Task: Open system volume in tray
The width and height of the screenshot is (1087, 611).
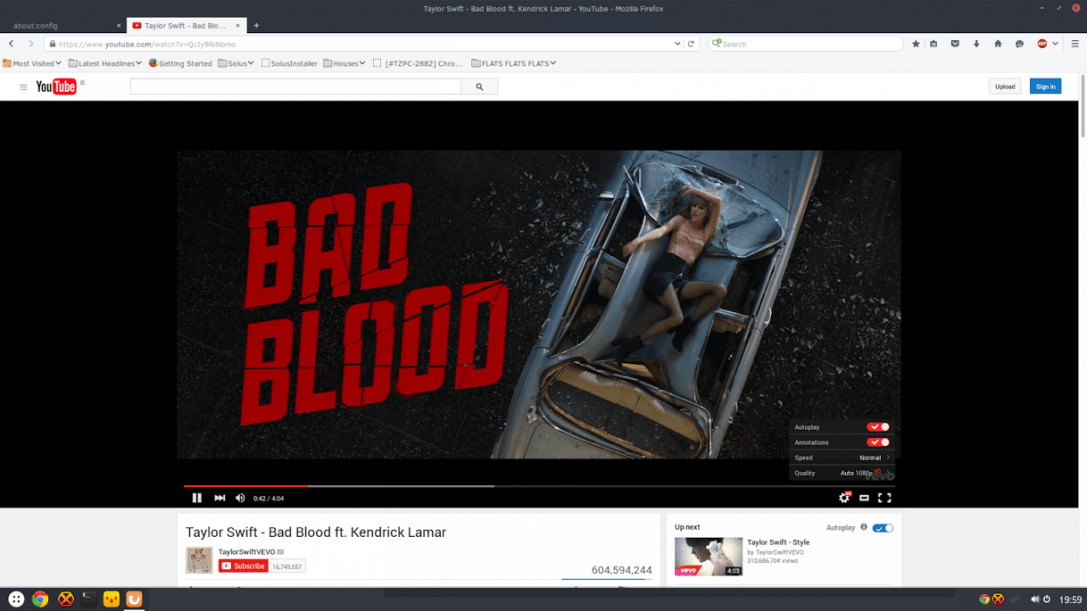Action: [x=1034, y=599]
